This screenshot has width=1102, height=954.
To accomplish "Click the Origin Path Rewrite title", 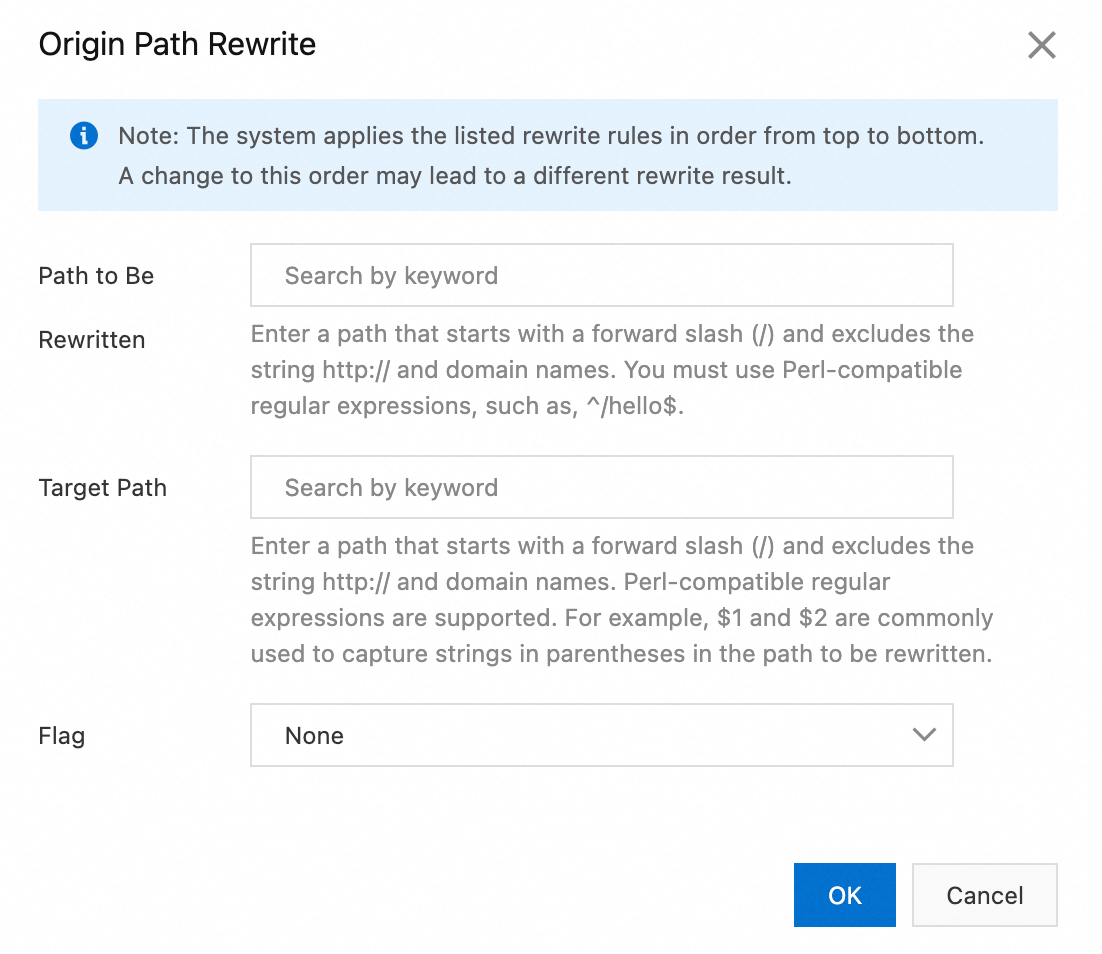I will pos(177,45).
